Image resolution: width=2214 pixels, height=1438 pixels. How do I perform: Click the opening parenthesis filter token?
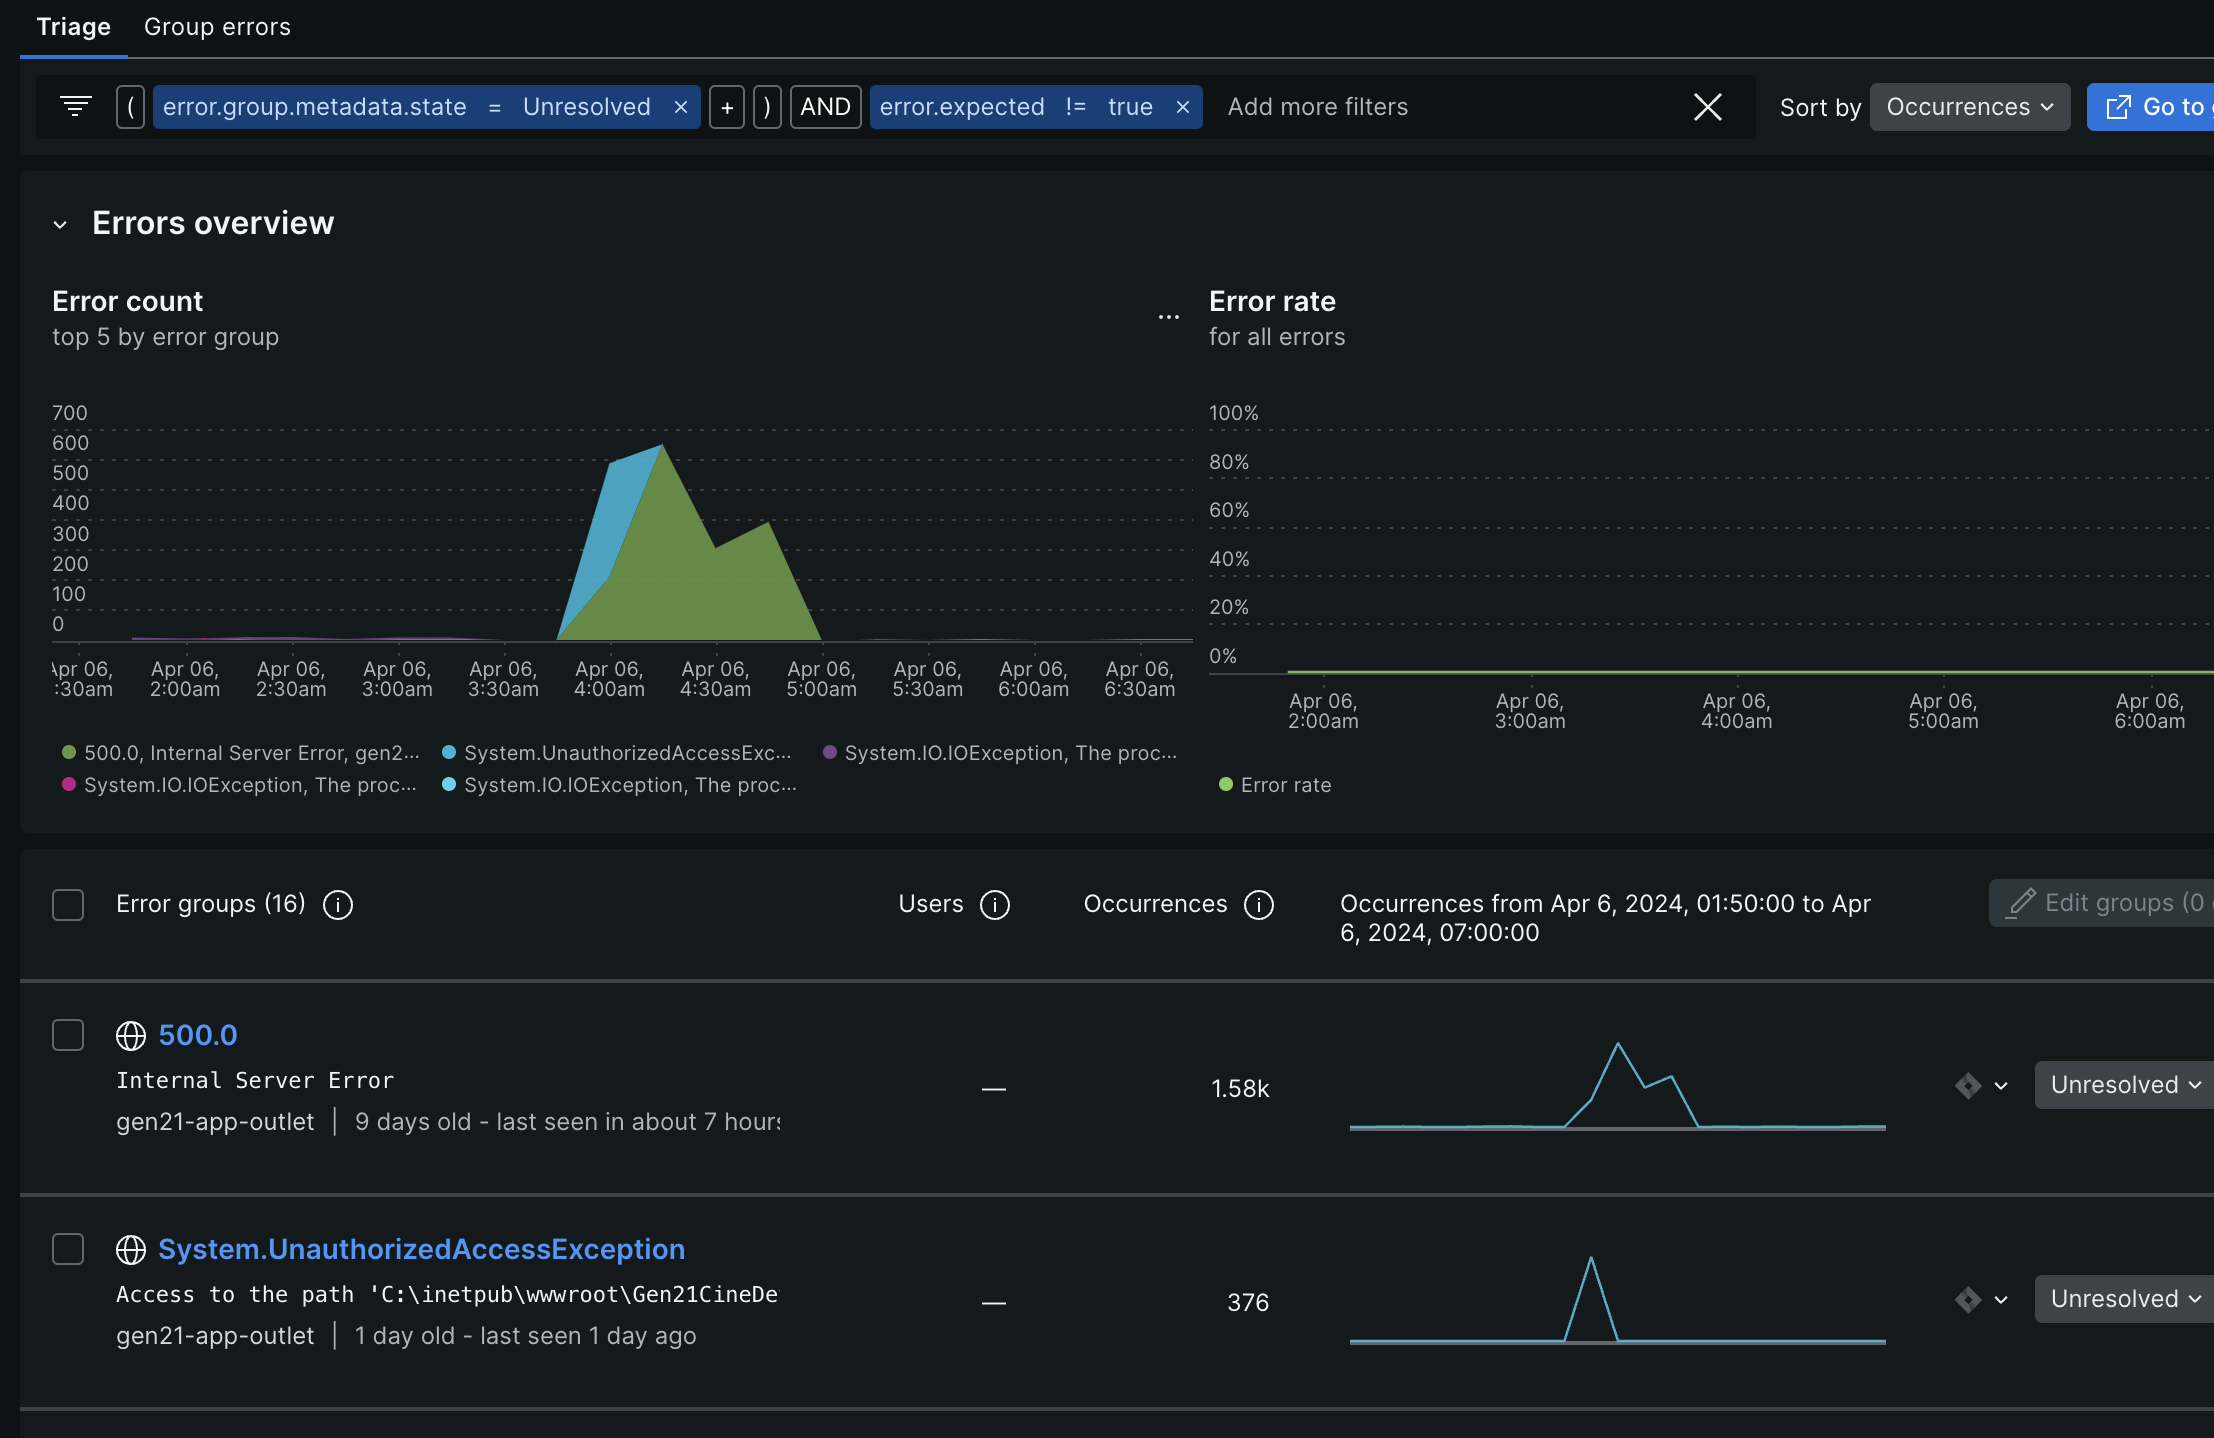(131, 107)
